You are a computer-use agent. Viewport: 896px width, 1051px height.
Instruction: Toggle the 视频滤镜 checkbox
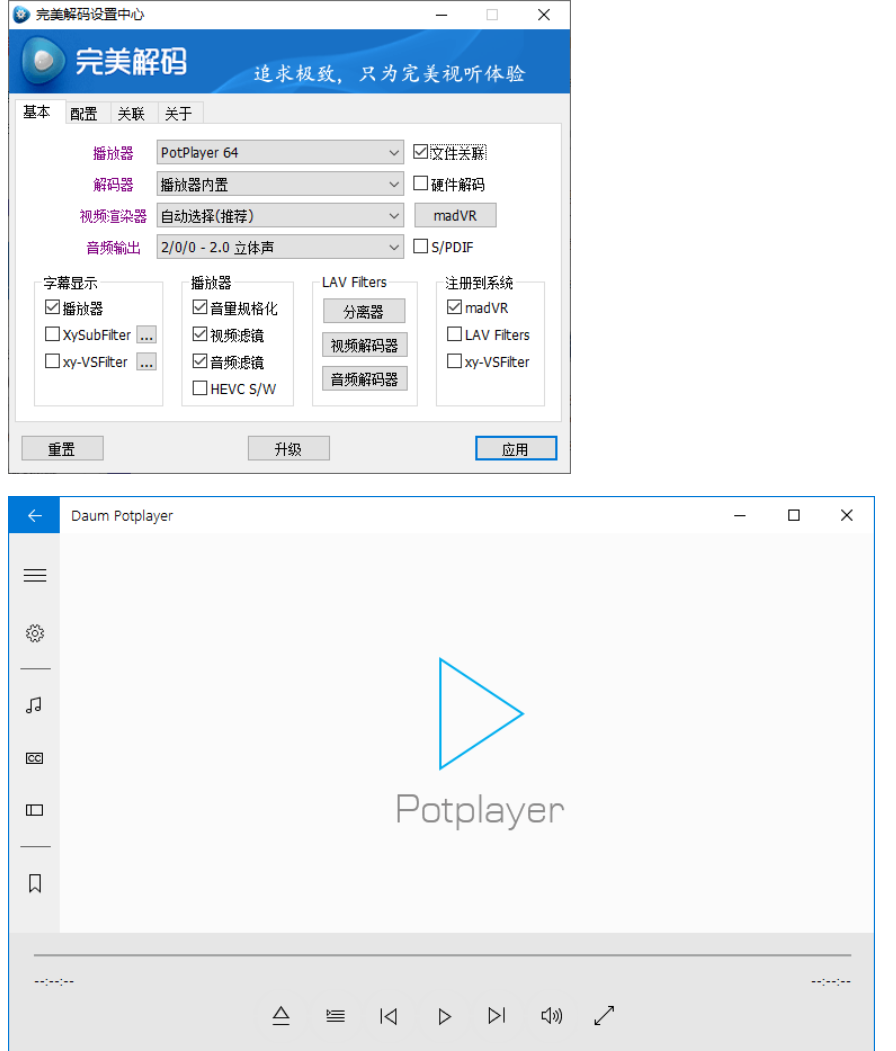click(x=200, y=334)
